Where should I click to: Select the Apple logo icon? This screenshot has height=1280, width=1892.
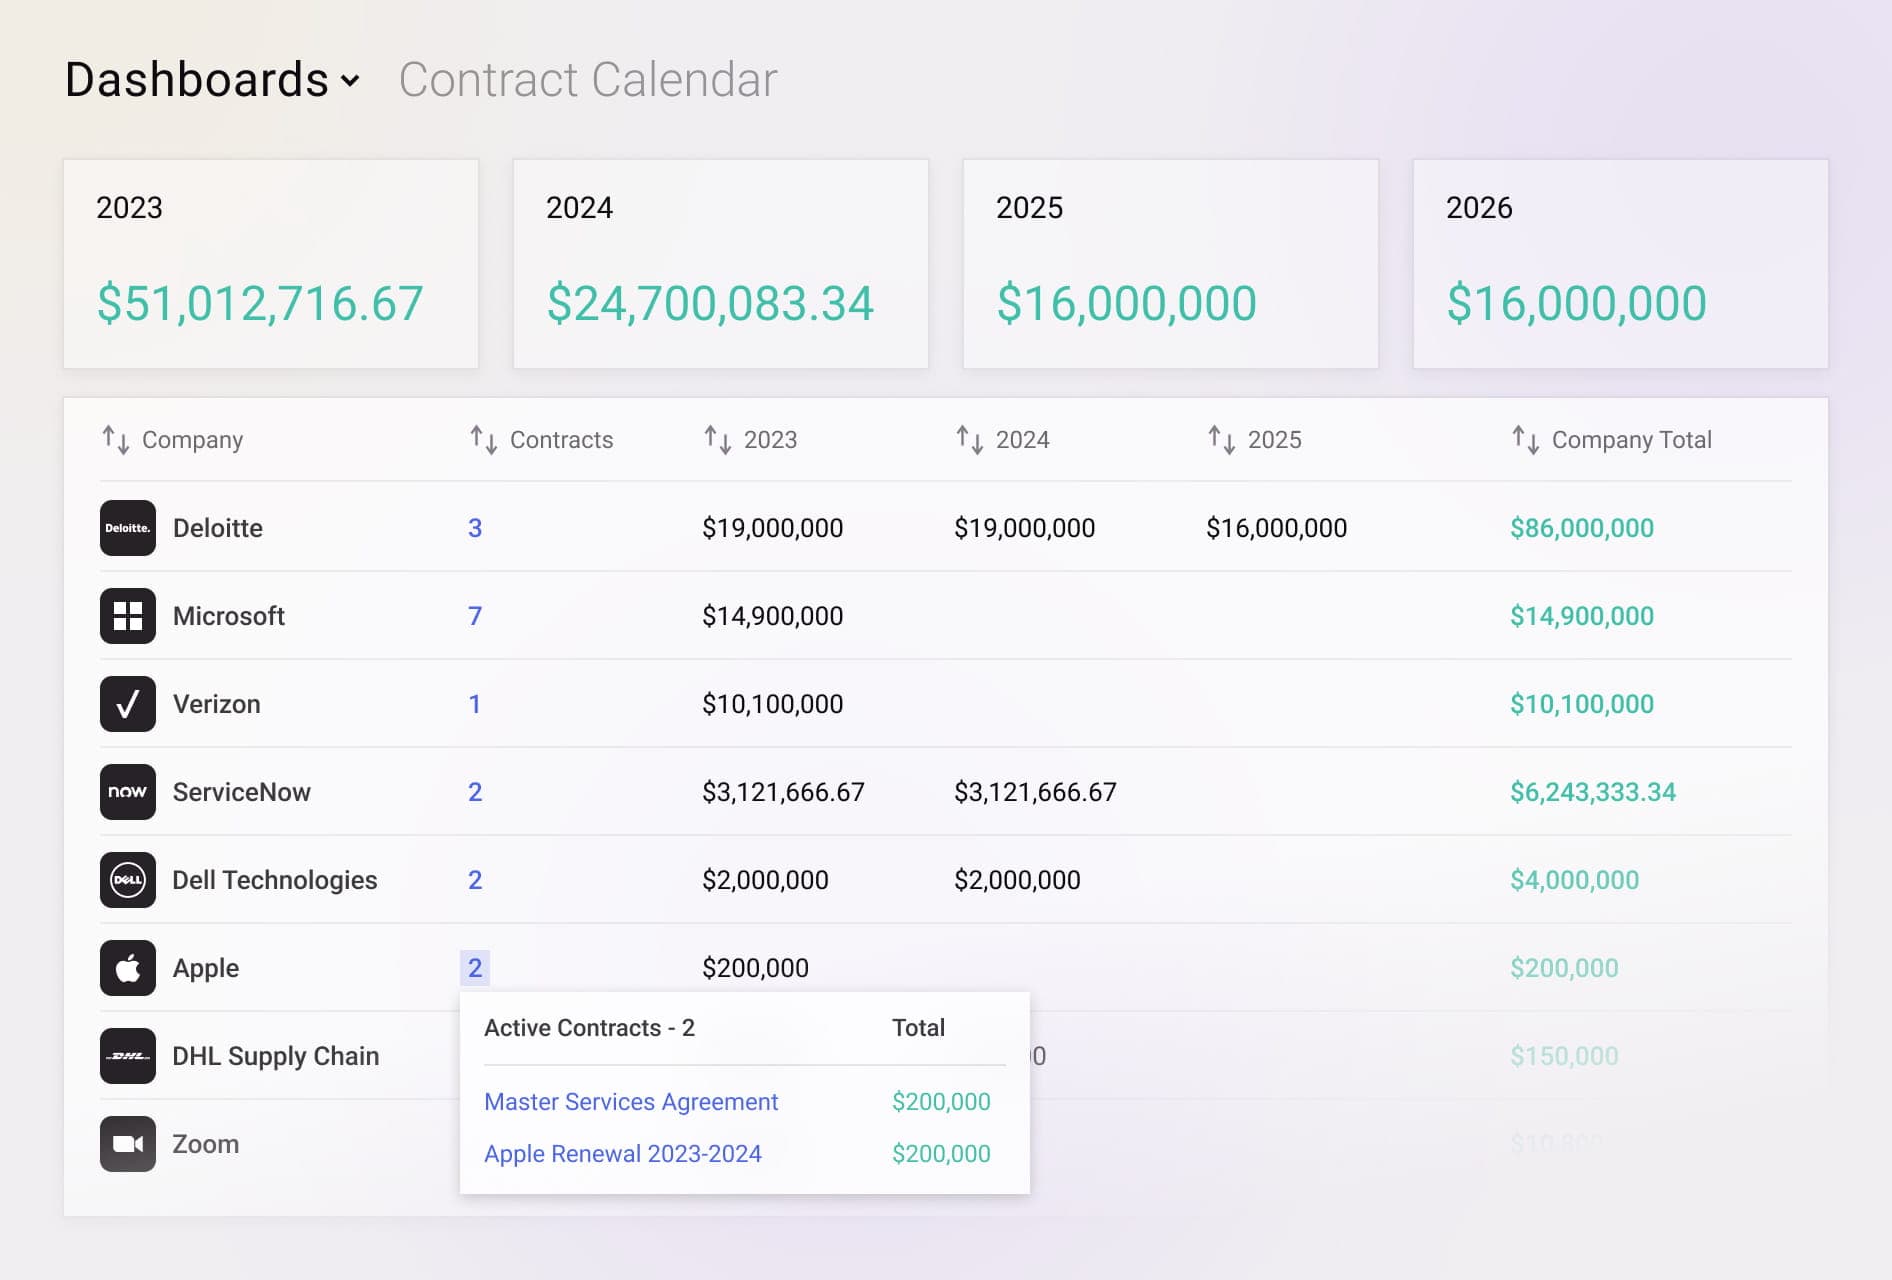[x=126, y=967]
